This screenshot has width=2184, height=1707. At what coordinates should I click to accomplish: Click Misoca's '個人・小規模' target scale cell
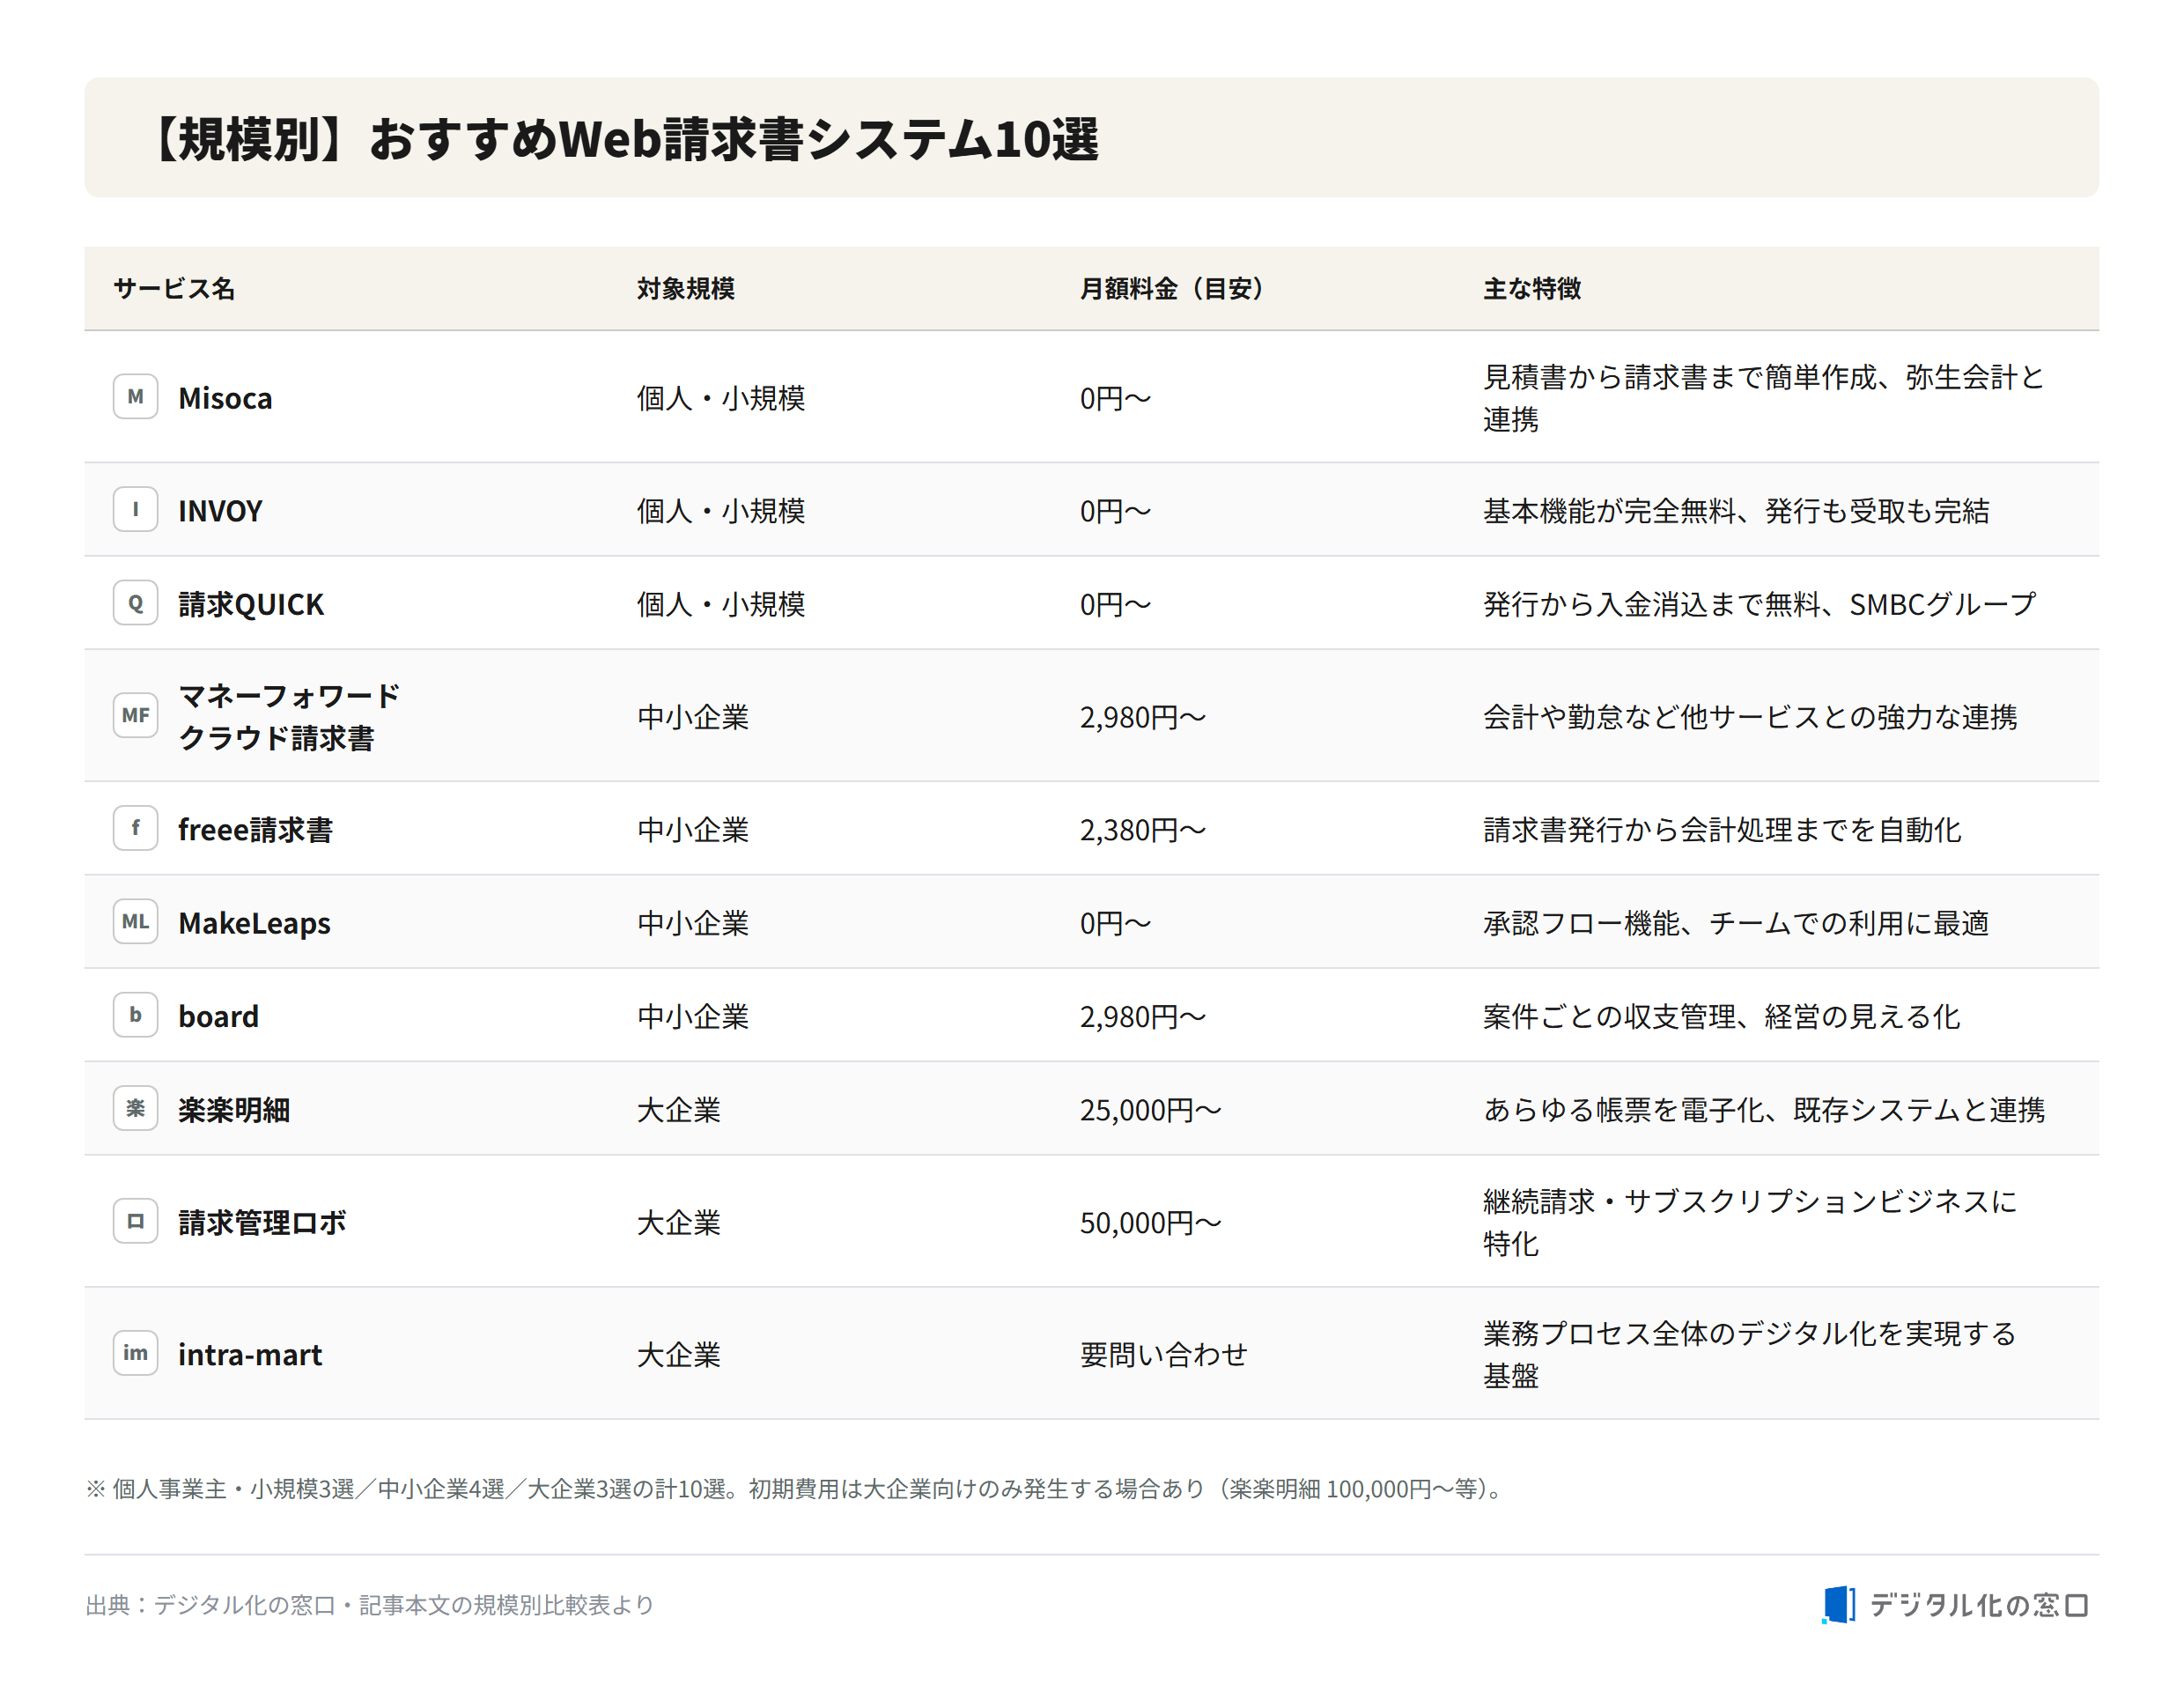[x=721, y=398]
